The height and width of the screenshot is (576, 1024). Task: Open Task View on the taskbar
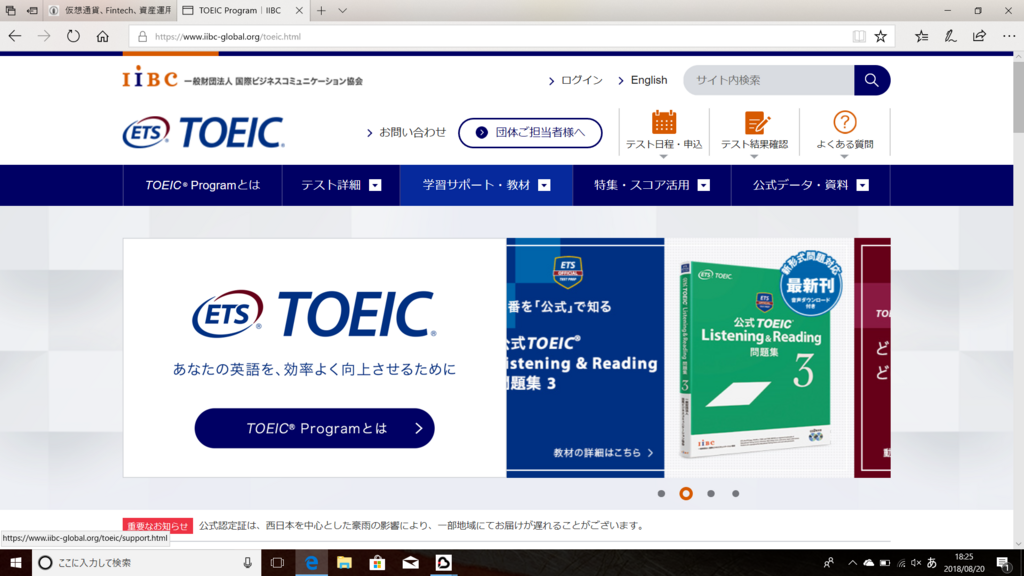[278, 562]
